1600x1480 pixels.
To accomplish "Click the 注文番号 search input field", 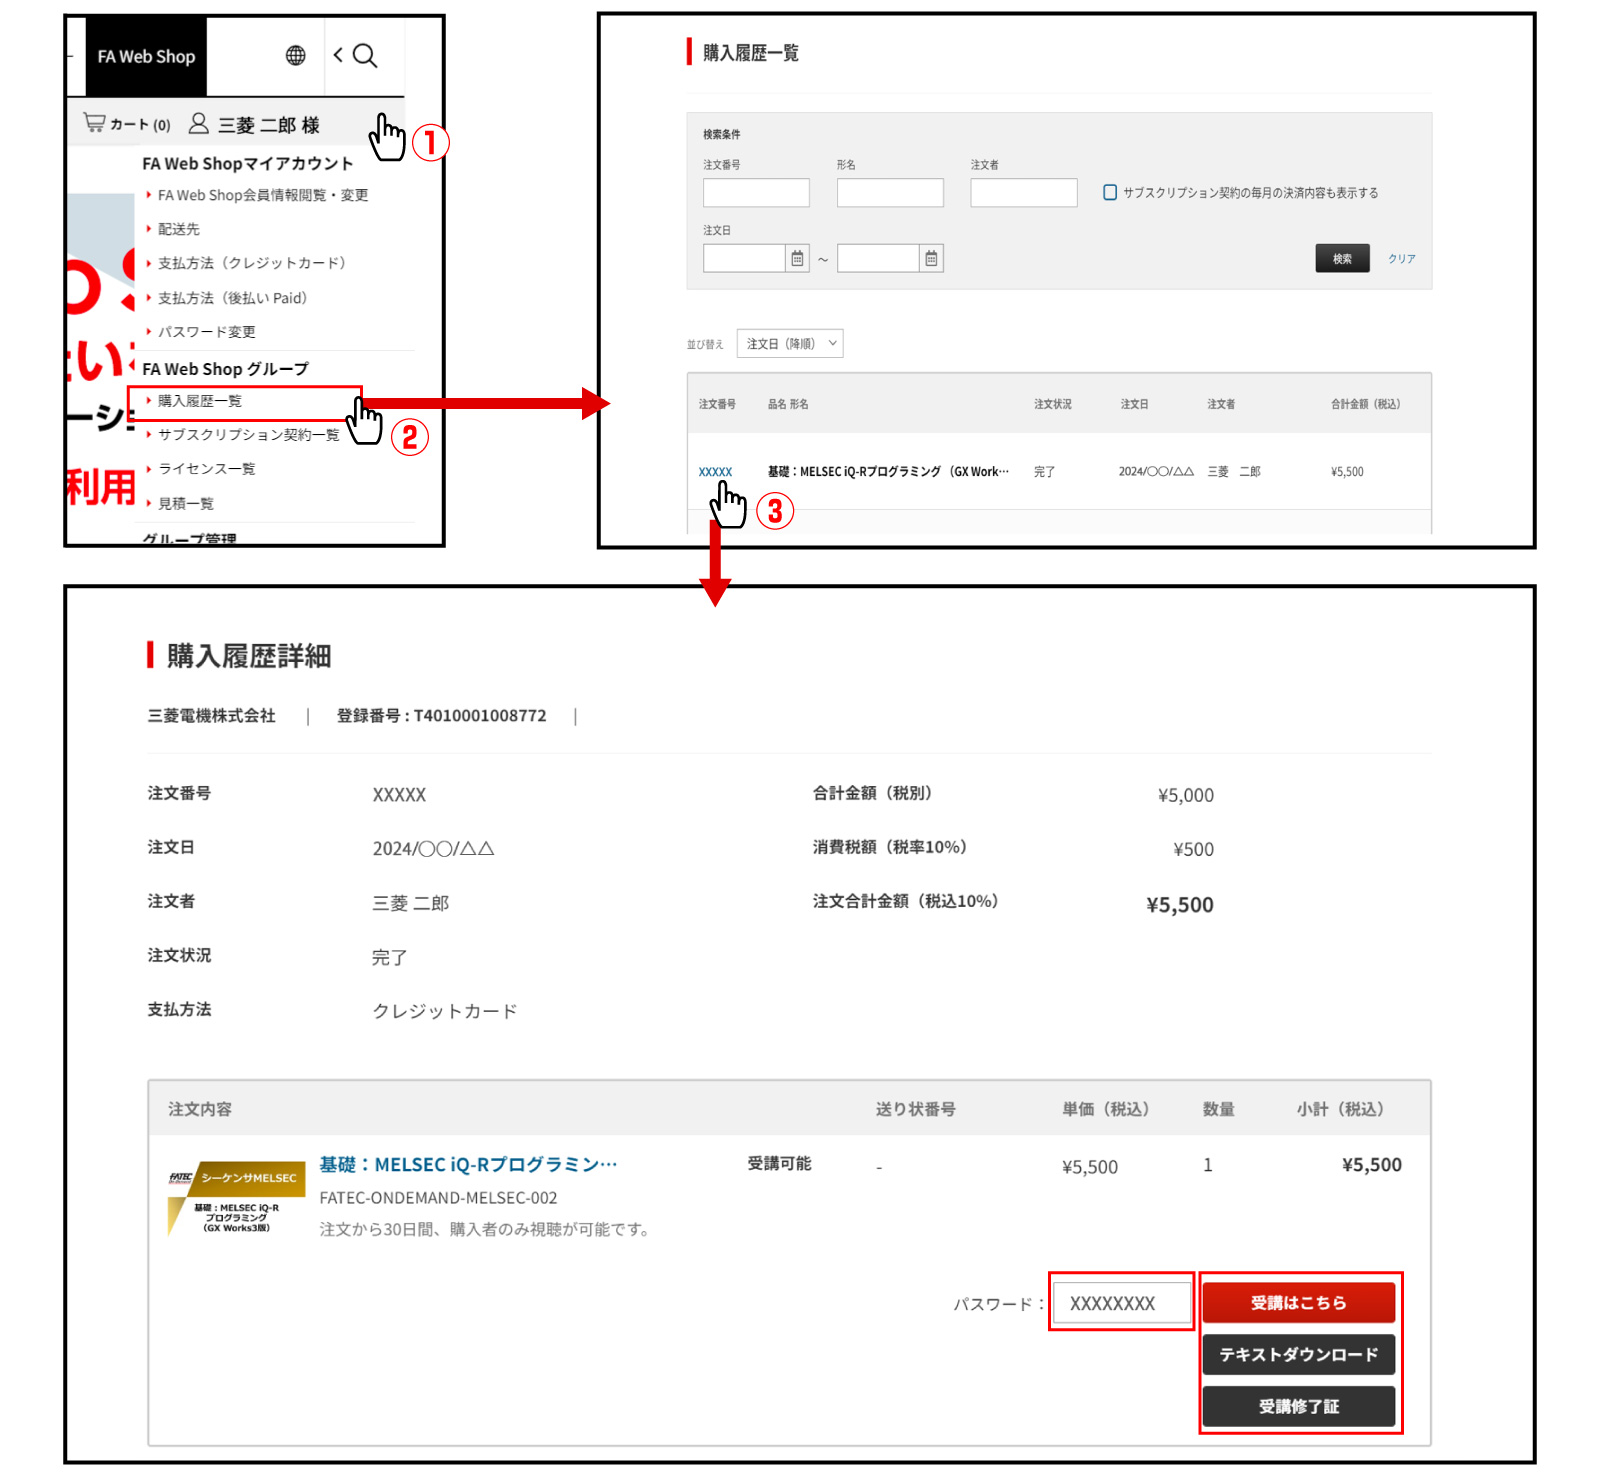I will pos(756,193).
